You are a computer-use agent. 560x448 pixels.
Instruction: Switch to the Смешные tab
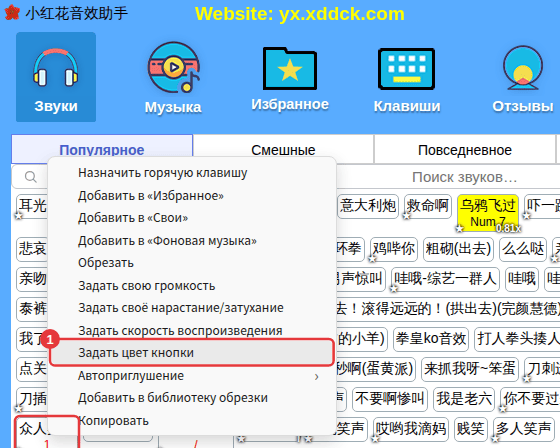283,150
